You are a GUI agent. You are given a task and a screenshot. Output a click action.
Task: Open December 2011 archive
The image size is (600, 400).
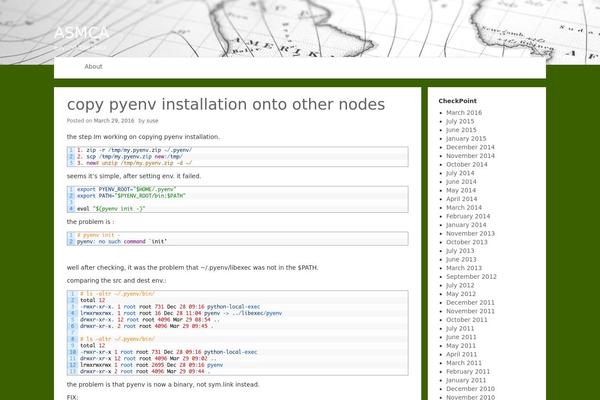tap(470, 302)
